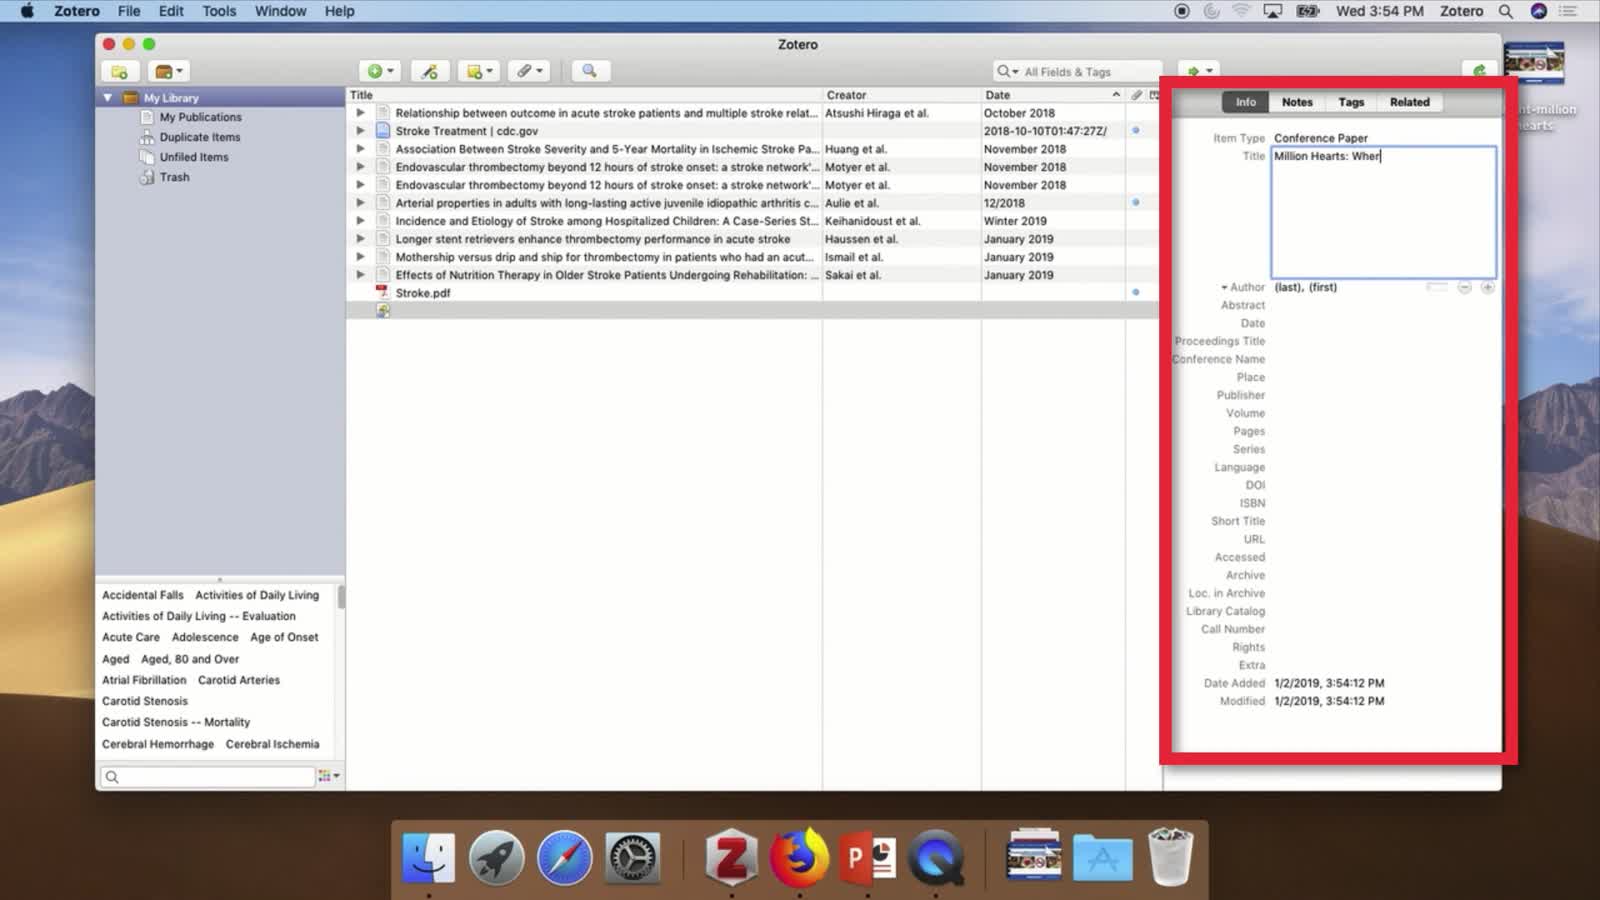Click the blue attachment dot on Stroke.pdf row
This screenshot has width=1600, height=900.
[1135, 292]
